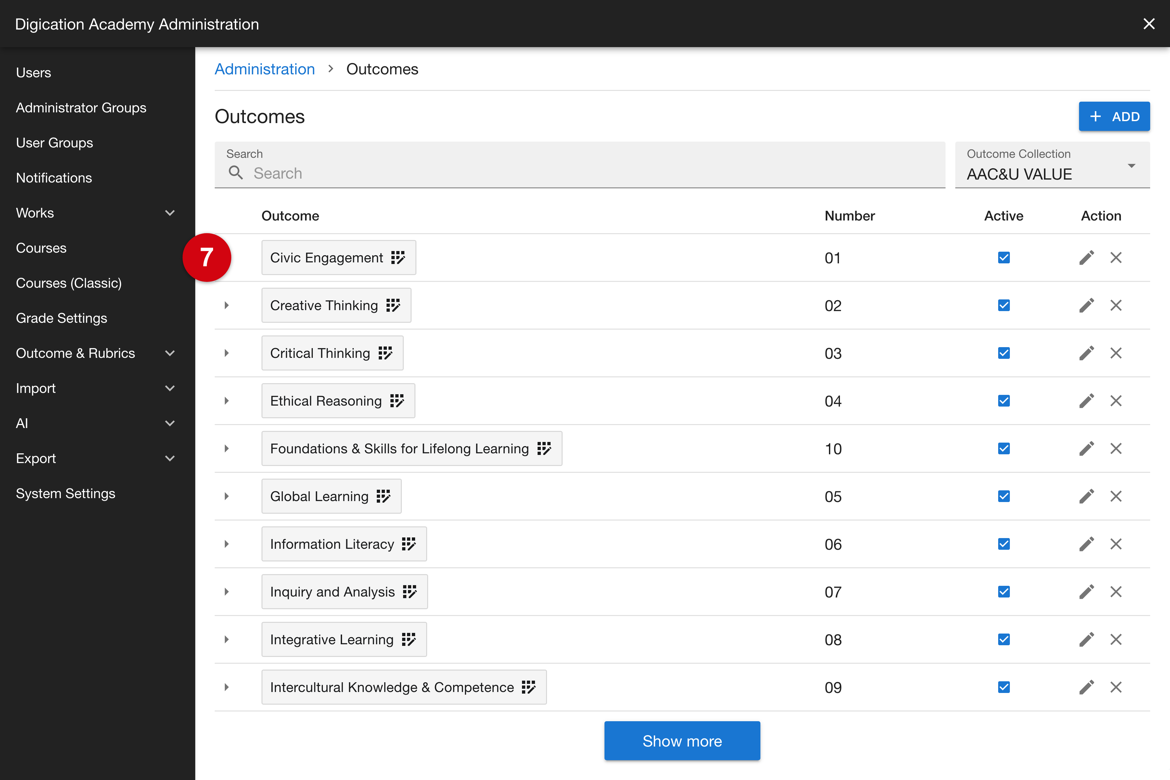This screenshot has height=780, width=1170.
Task: Edit the Intercultural Knowledge & Competence pencil icon
Action: click(x=1086, y=687)
